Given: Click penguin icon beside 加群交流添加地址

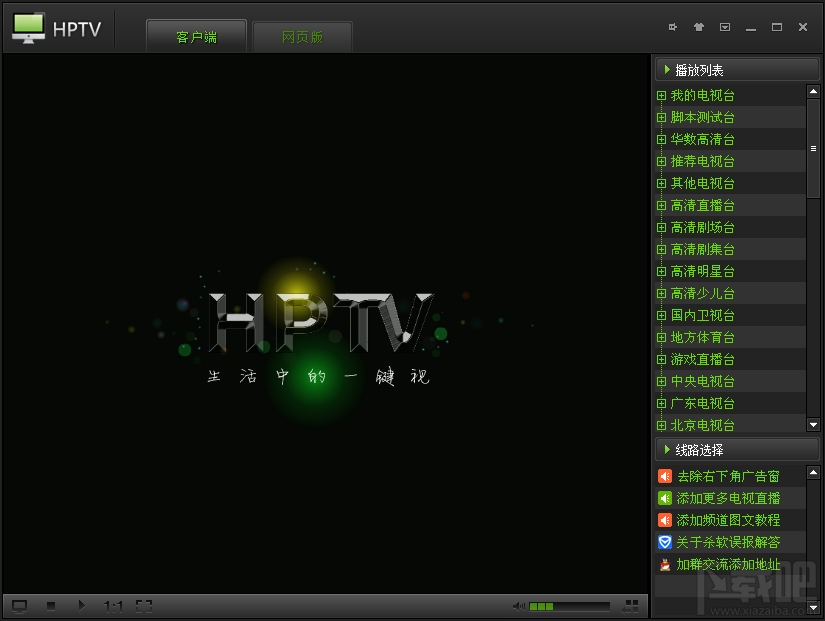Looking at the screenshot, I should click(x=665, y=565).
